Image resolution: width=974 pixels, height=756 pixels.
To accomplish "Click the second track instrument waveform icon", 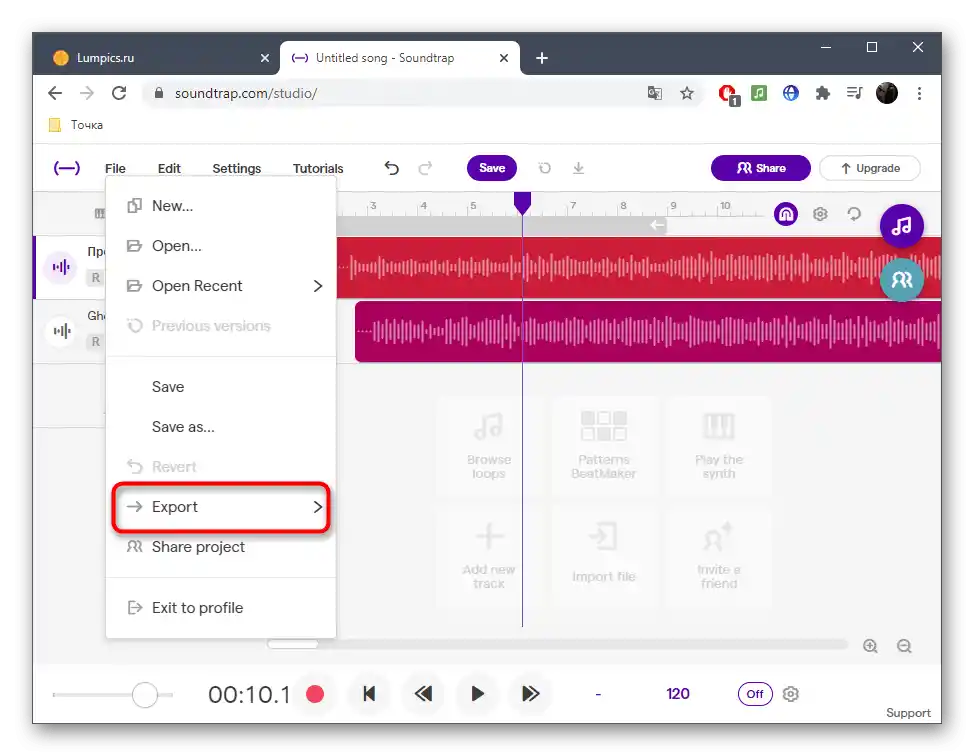I will tap(61, 331).
